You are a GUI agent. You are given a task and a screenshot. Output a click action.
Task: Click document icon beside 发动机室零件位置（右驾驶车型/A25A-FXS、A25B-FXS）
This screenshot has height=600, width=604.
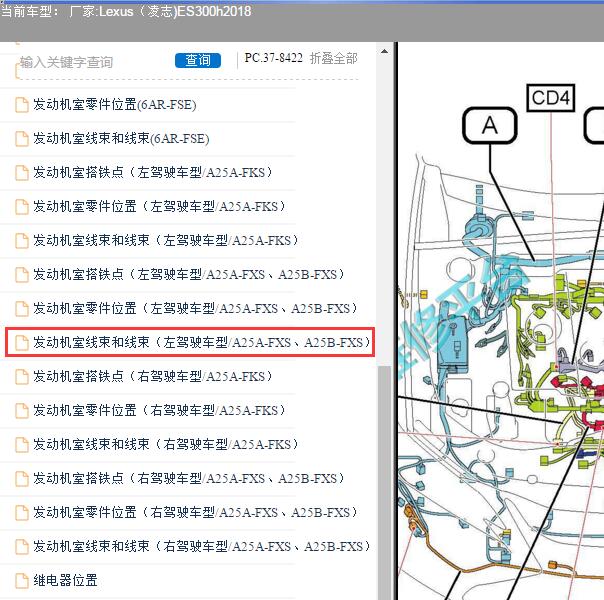pyautogui.click(x=22, y=513)
